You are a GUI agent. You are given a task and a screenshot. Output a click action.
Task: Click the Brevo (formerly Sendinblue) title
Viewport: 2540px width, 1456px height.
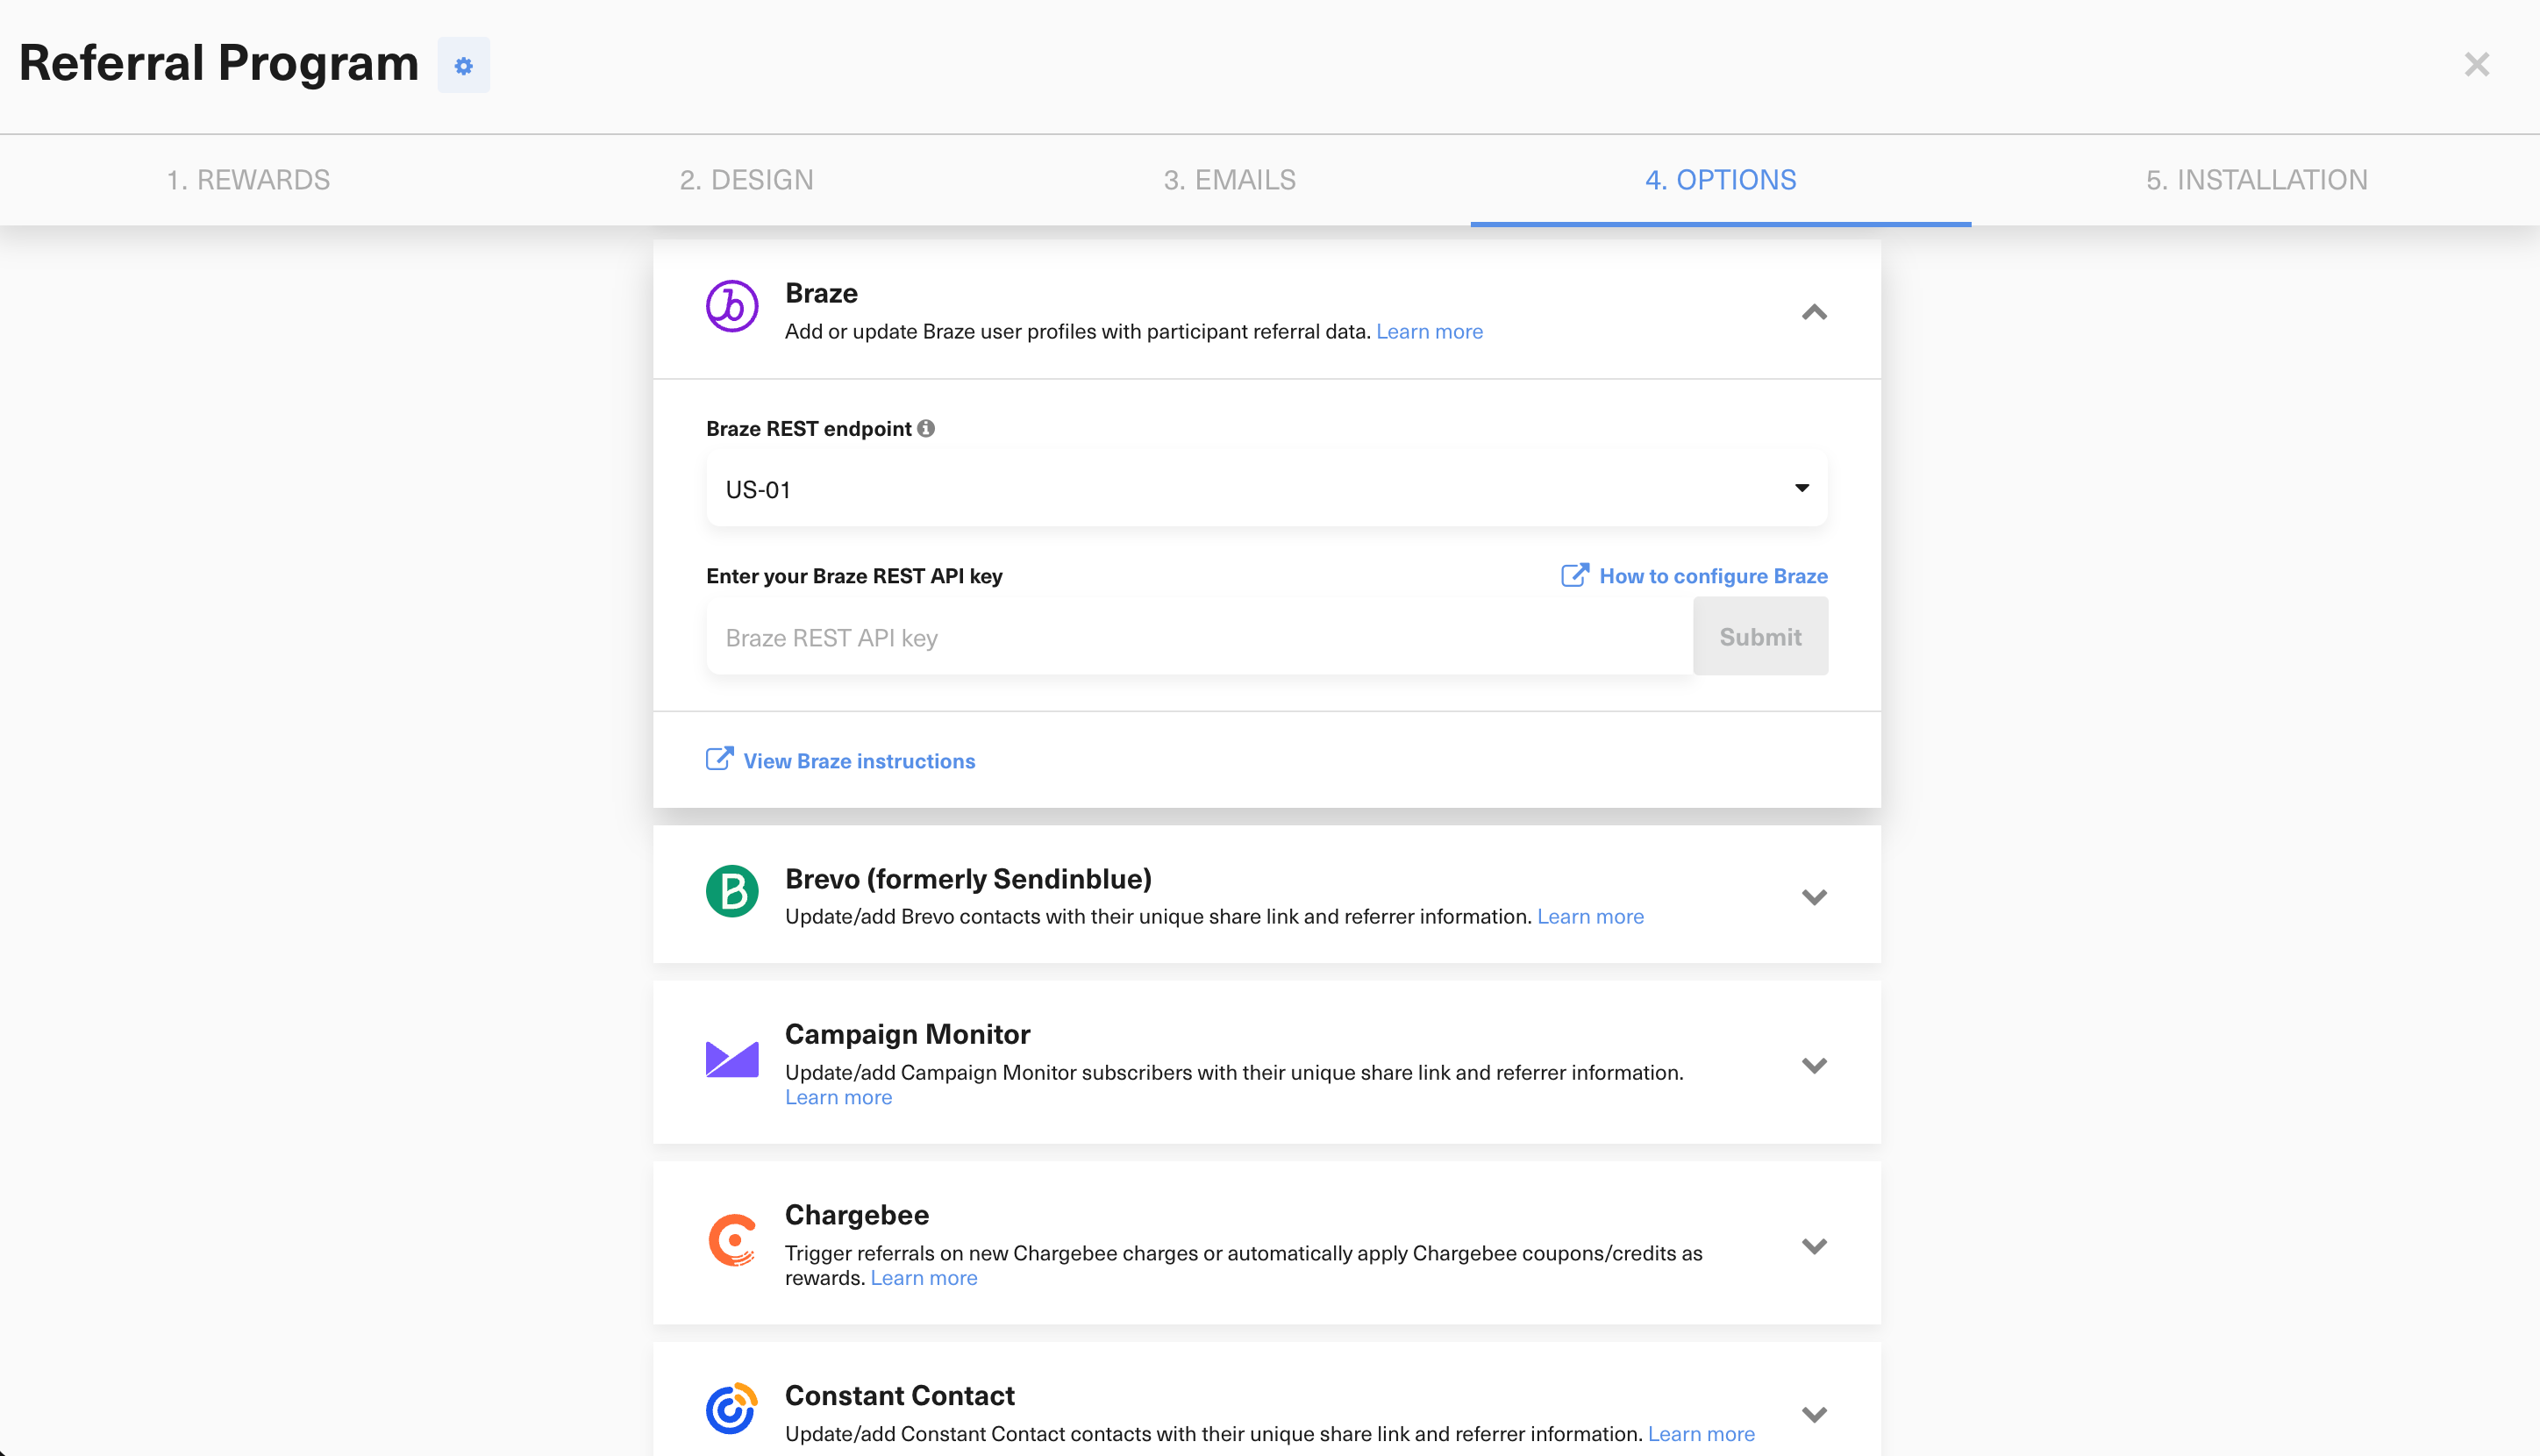click(968, 879)
